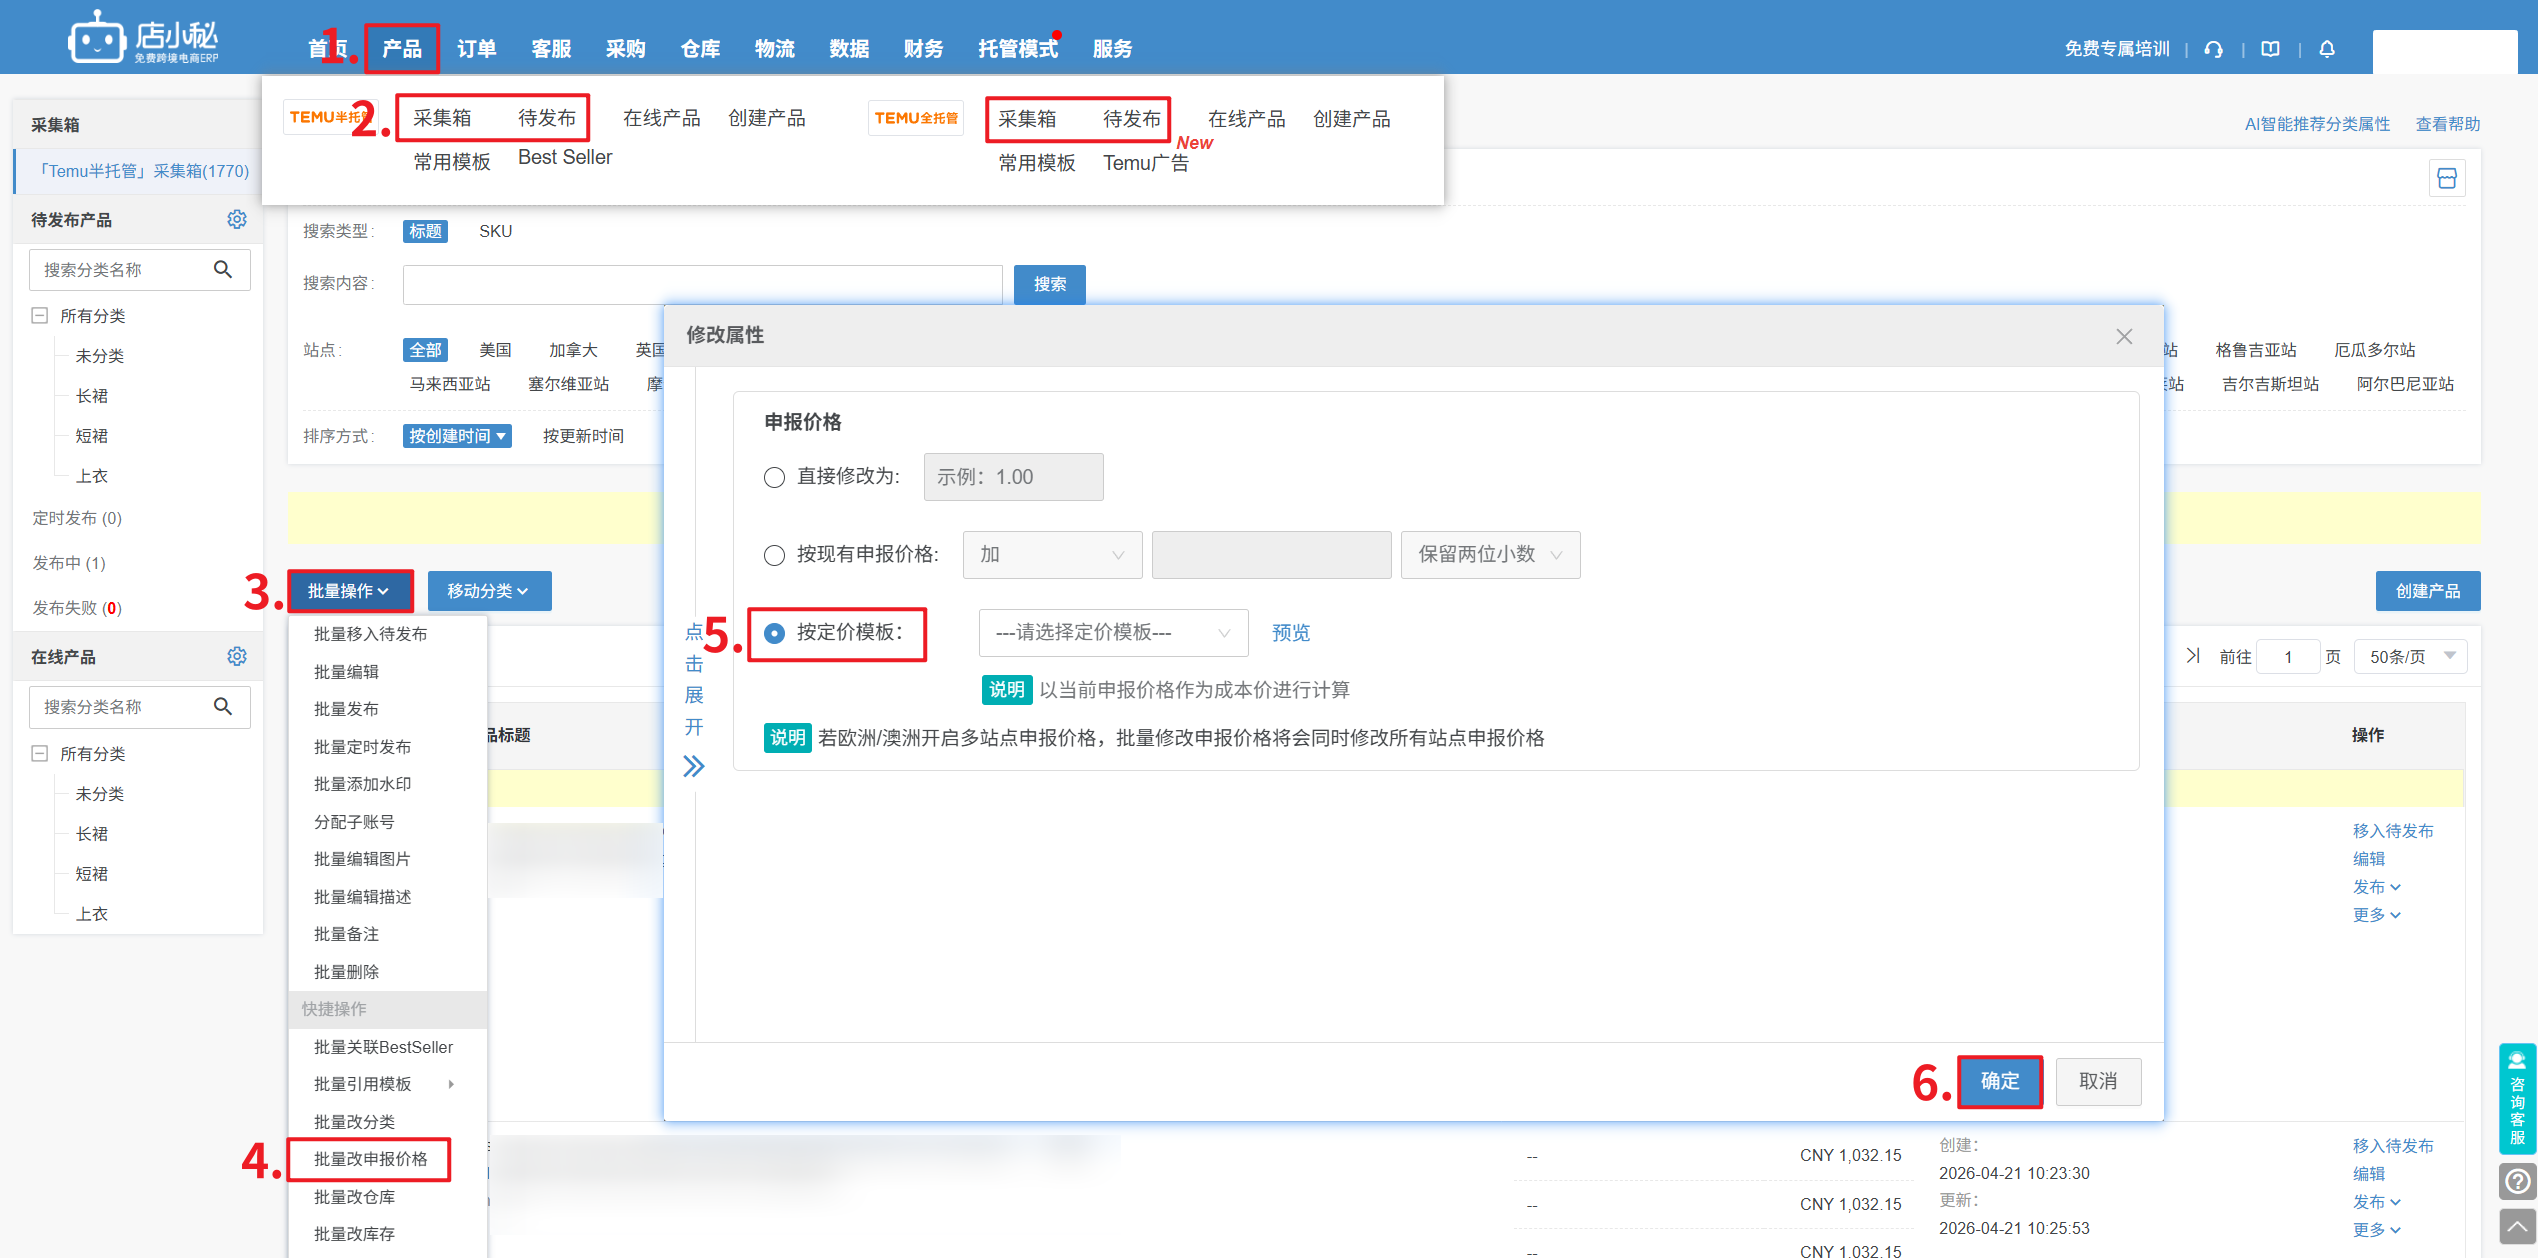This screenshot has height=1258, width=2538.
Task: Open the 保留两位小数 dropdown
Action: (1489, 555)
